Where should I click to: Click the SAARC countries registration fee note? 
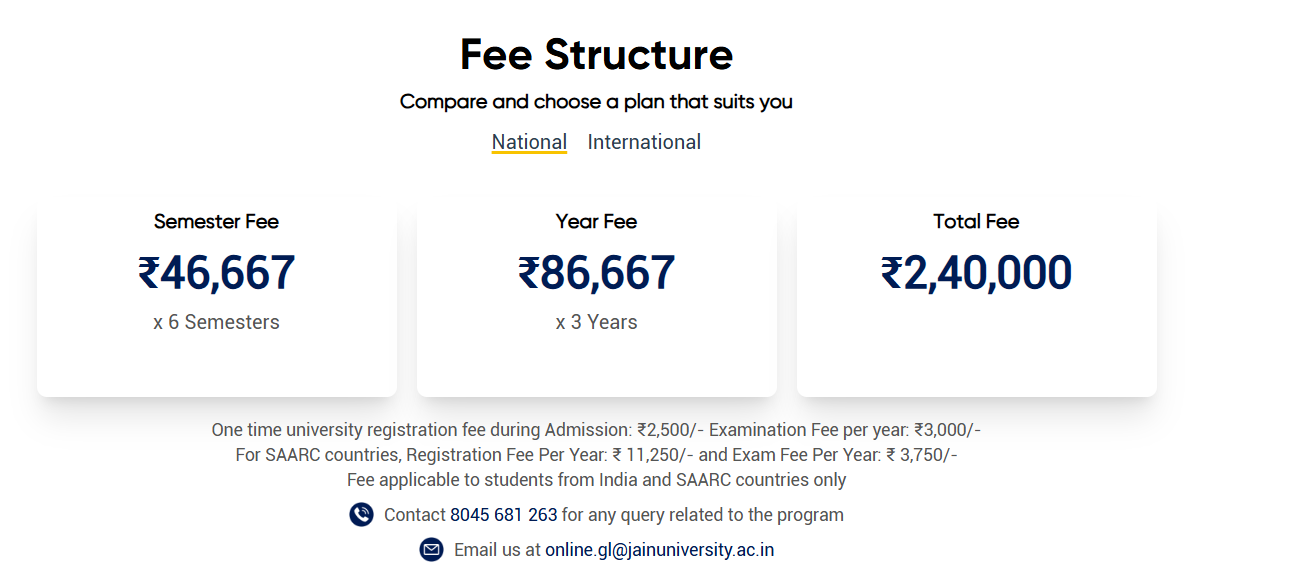(x=596, y=455)
